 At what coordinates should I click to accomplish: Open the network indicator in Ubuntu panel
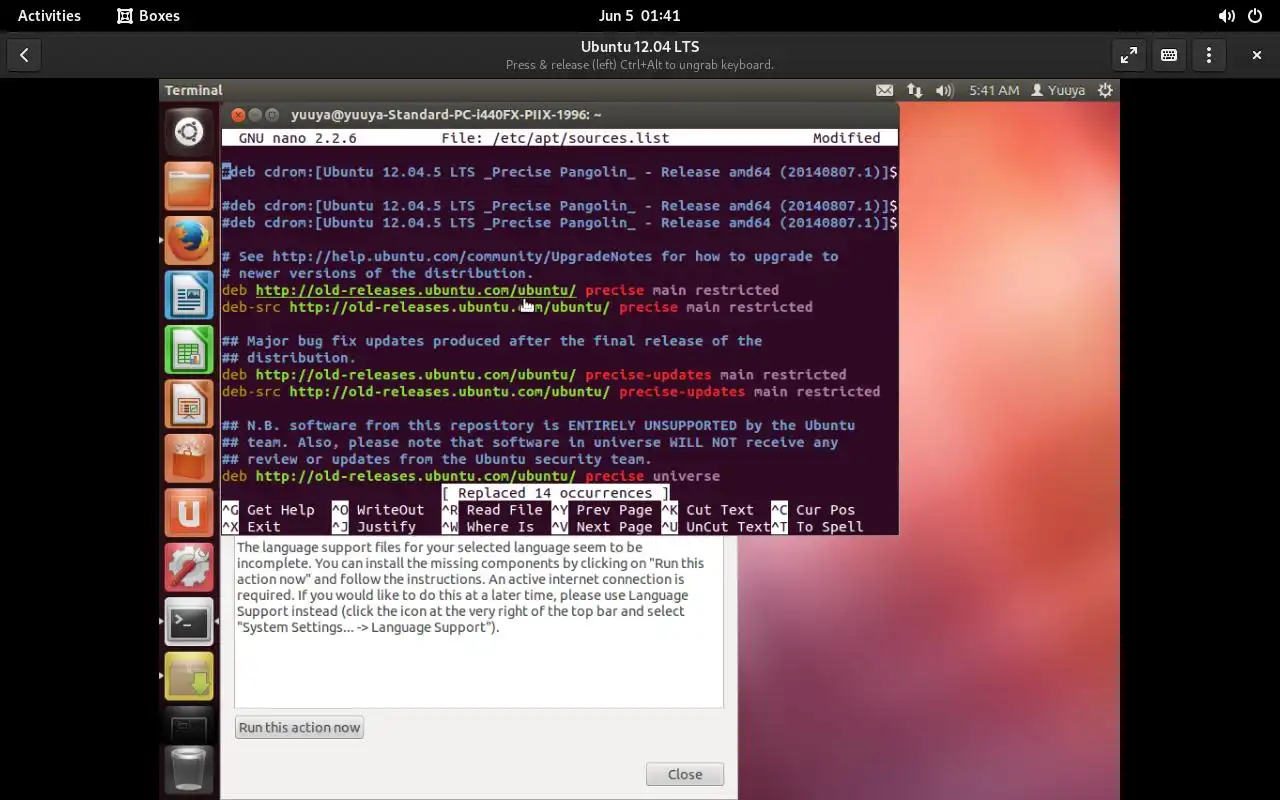point(914,90)
